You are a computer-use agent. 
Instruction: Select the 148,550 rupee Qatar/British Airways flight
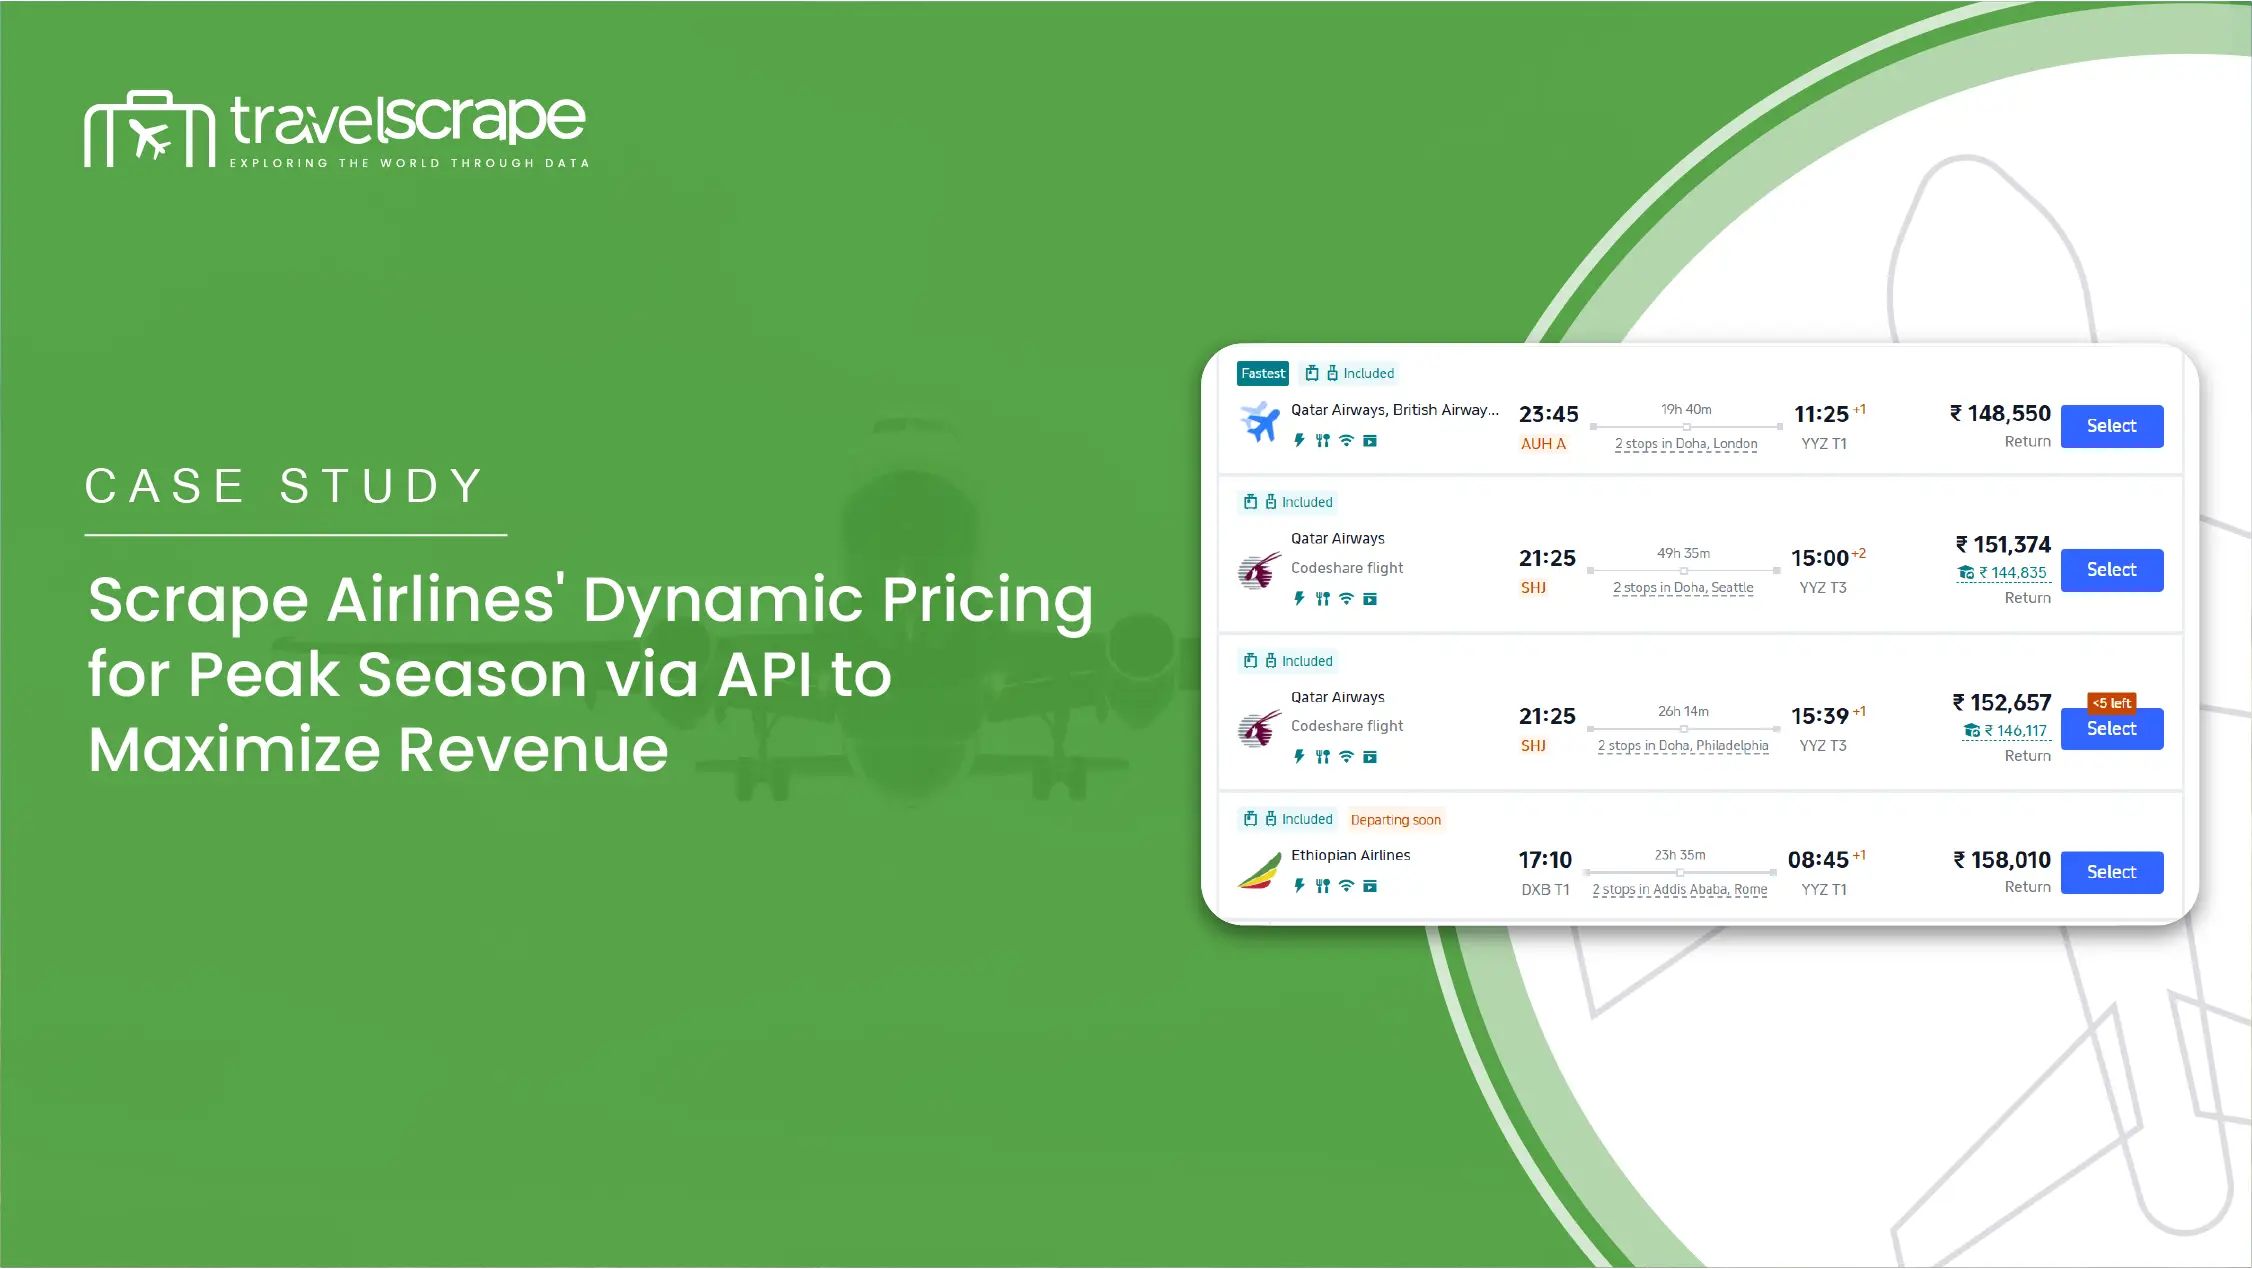2111,426
